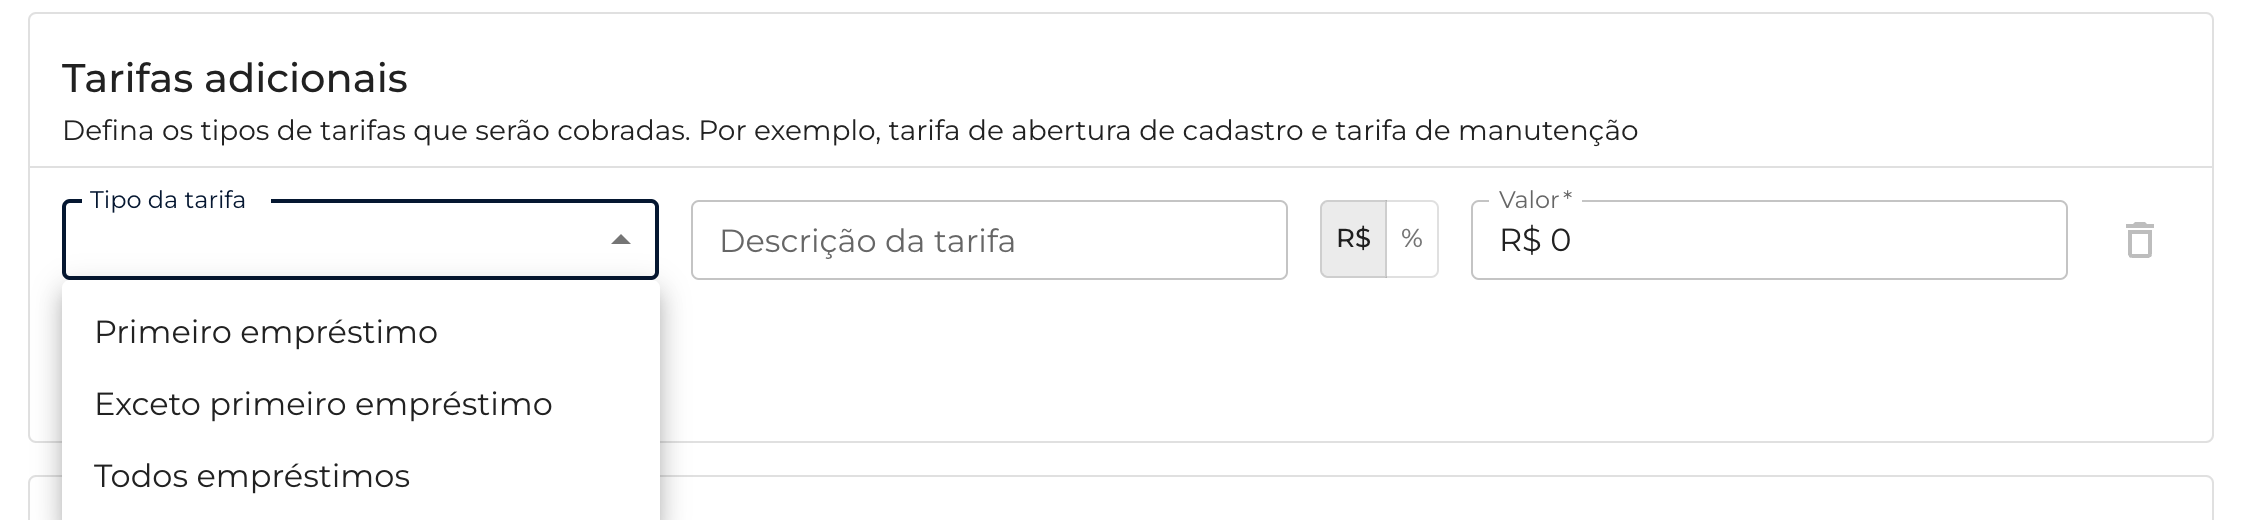The width and height of the screenshot is (2250, 520).
Task: Click the Descrição da tarifa placeholder text
Action: pyautogui.click(x=867, y=241)
